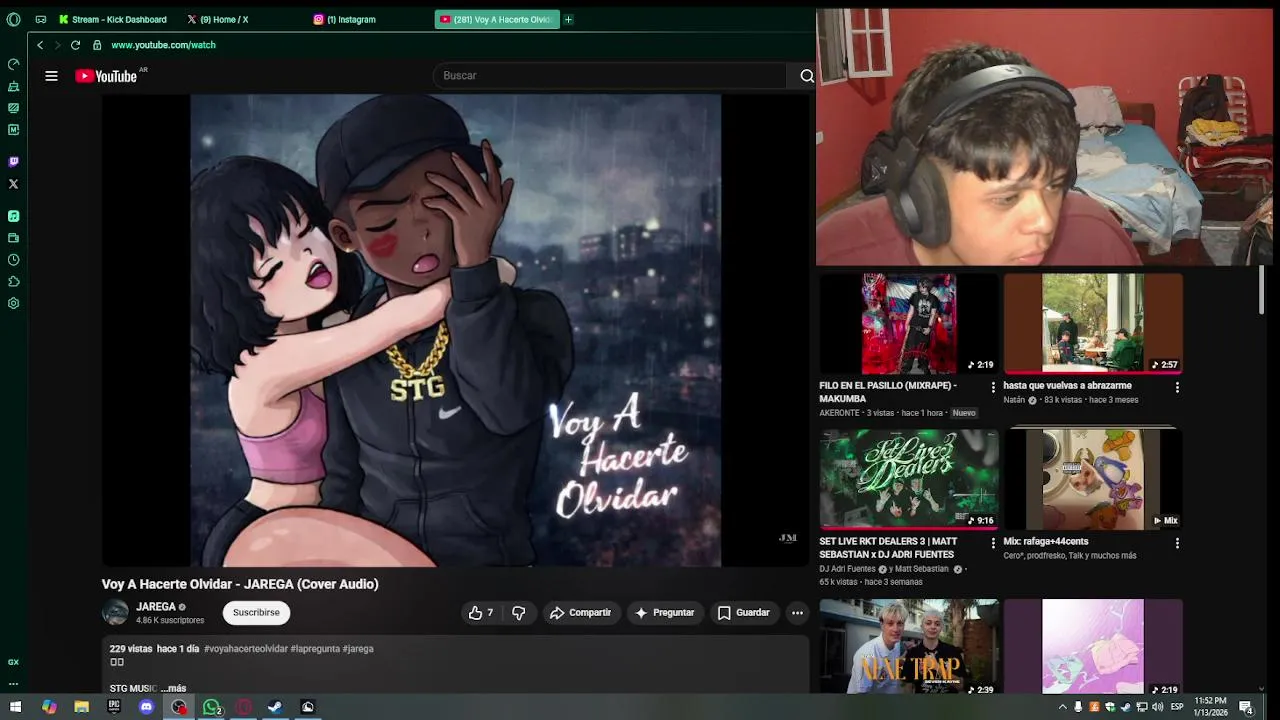This screenshot has width=1280, height=720.
Task: Switch to the (9) Home / X tab
Action: tap(218, 19)
